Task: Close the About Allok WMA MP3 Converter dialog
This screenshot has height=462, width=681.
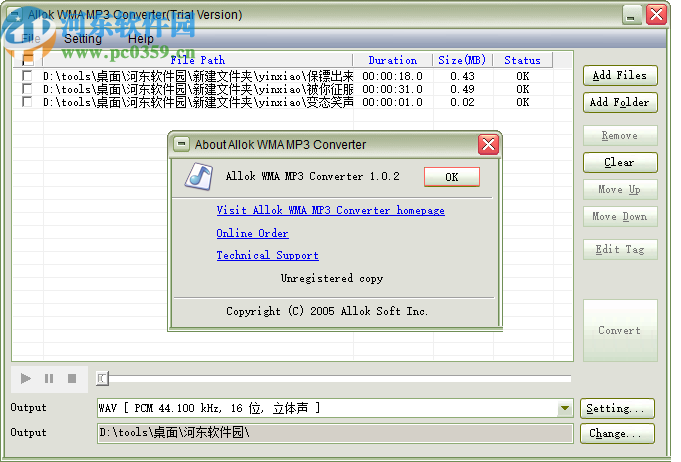Action: pos(488,144)
